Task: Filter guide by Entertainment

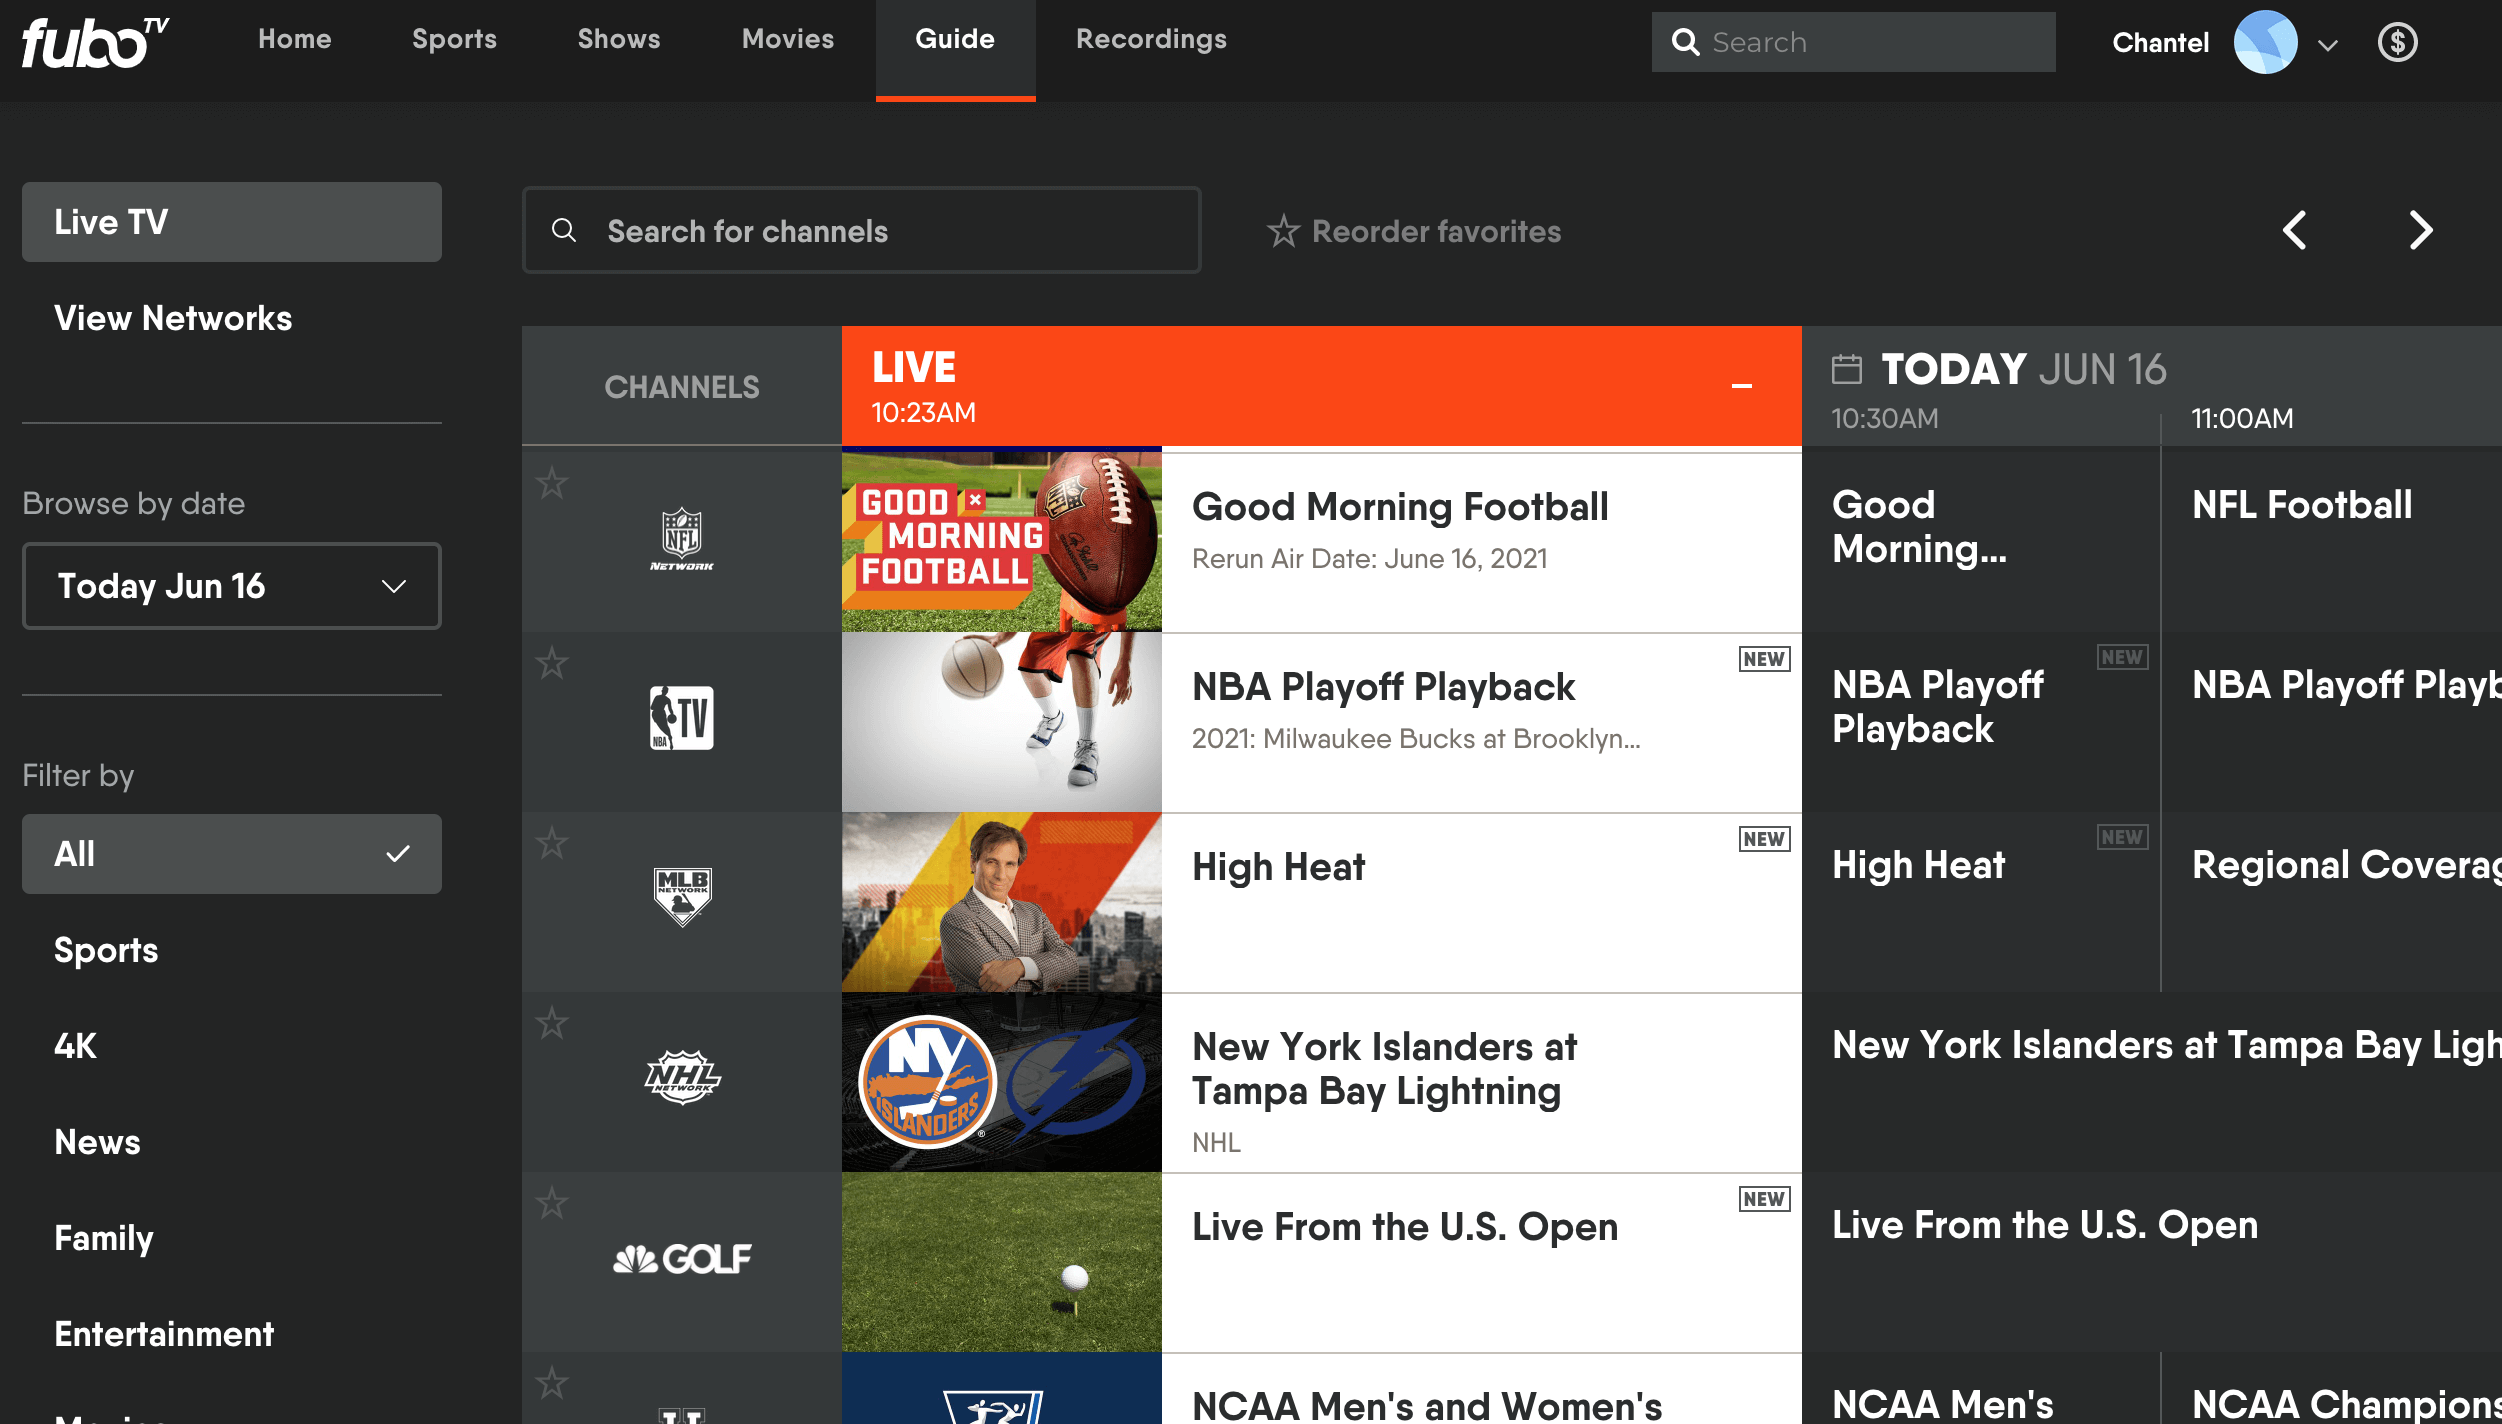Action: coord(164,1334)
